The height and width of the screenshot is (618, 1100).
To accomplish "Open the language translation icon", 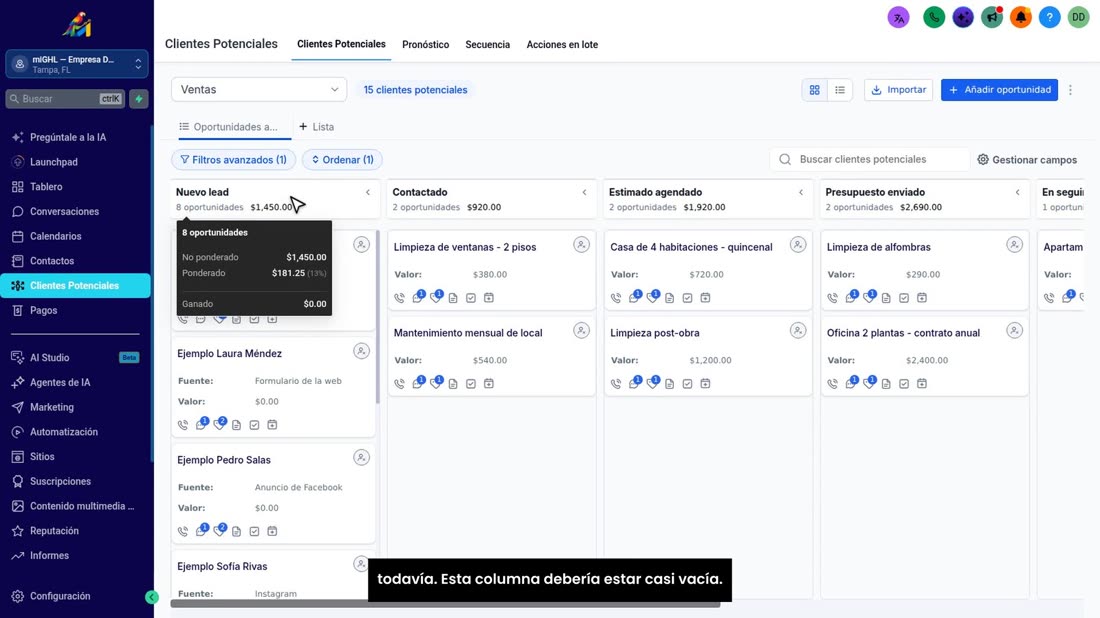I will (899, 18).
